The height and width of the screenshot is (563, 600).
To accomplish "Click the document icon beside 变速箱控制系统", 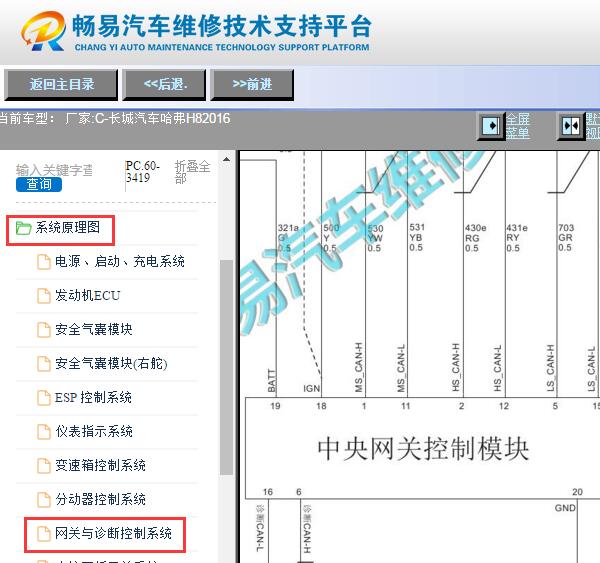I will pos(44,465).
